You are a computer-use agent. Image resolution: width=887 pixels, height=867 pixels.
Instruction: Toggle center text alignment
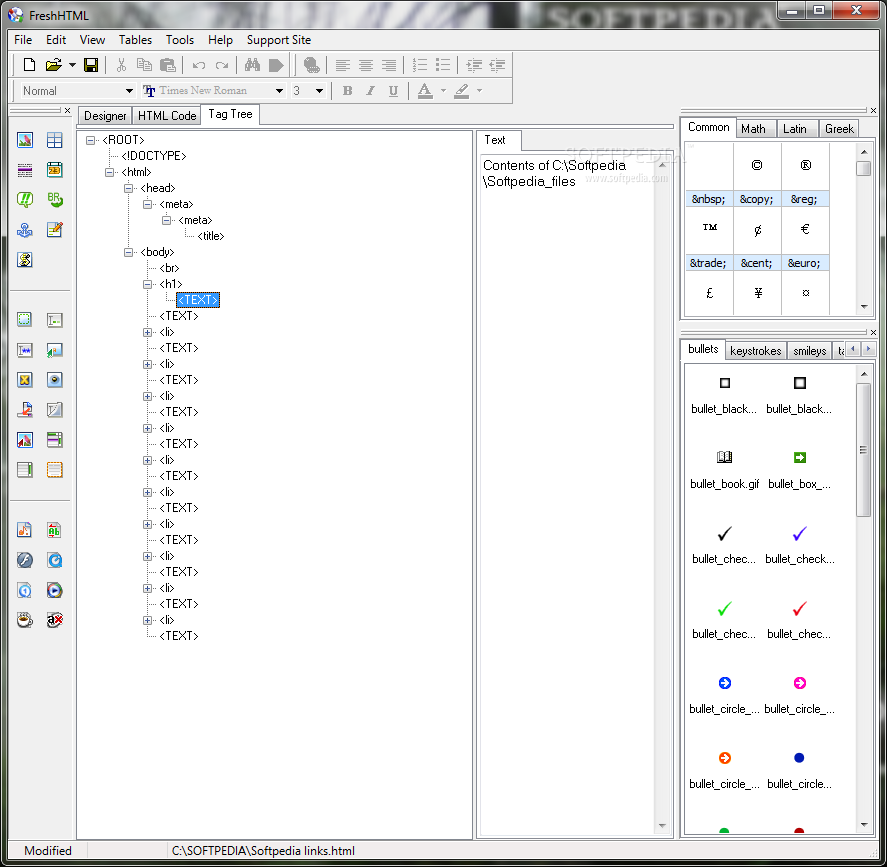pyautogui.click(x=365, y=65)
